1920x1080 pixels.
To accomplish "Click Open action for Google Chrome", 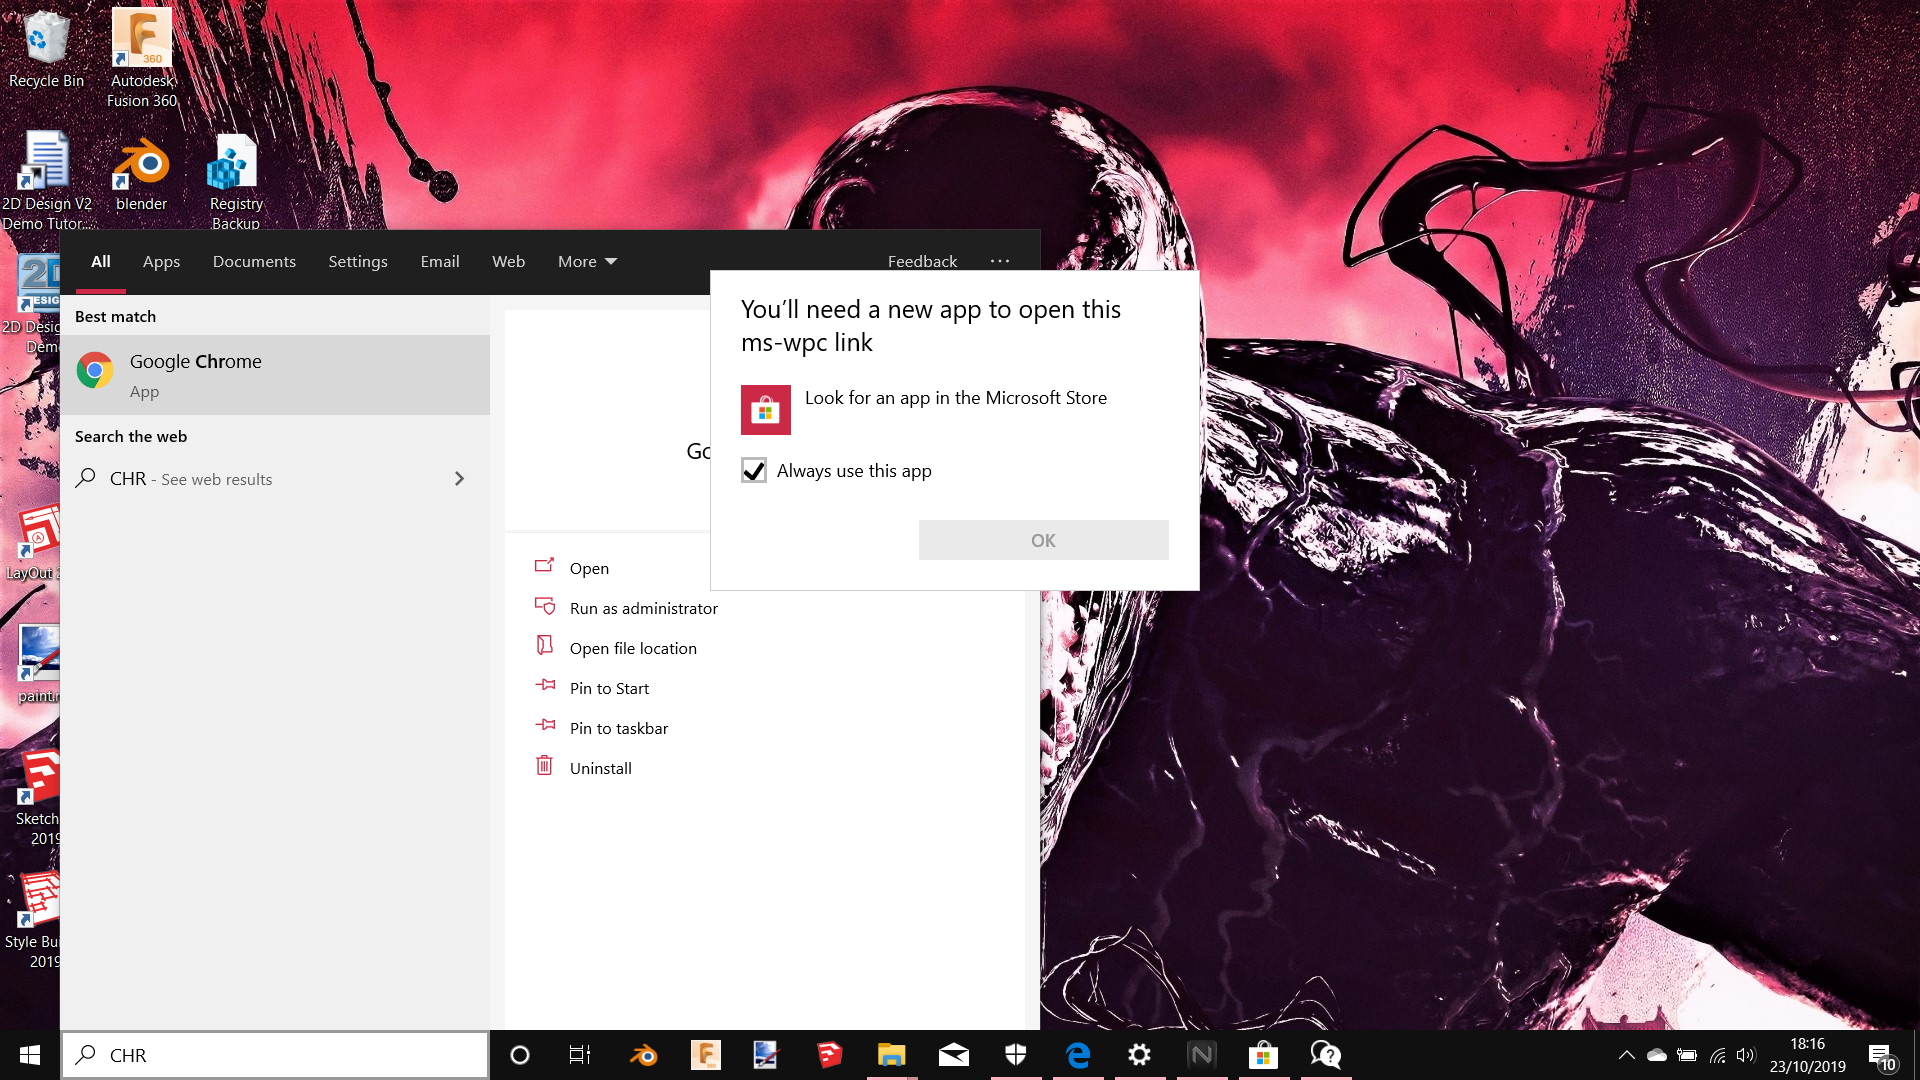I will [x=589, y=568].
